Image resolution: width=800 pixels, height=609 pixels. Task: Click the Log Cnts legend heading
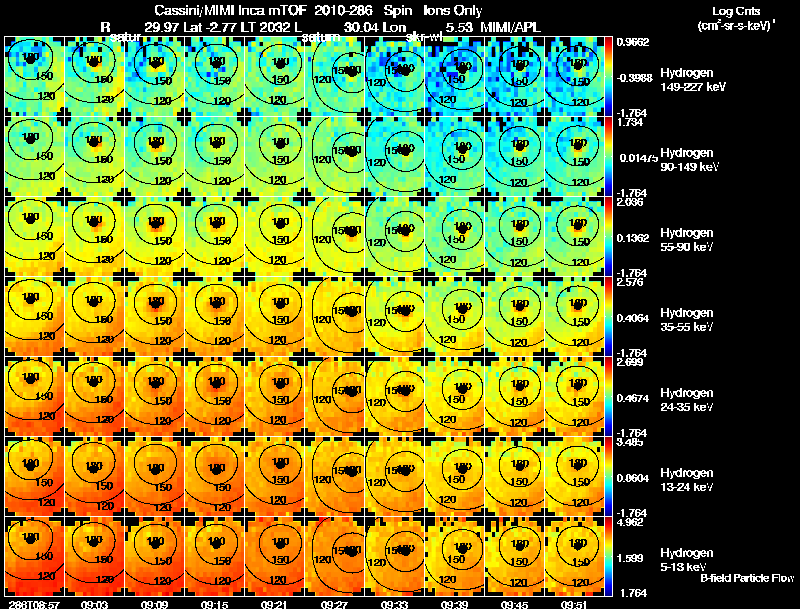(736, 11)
